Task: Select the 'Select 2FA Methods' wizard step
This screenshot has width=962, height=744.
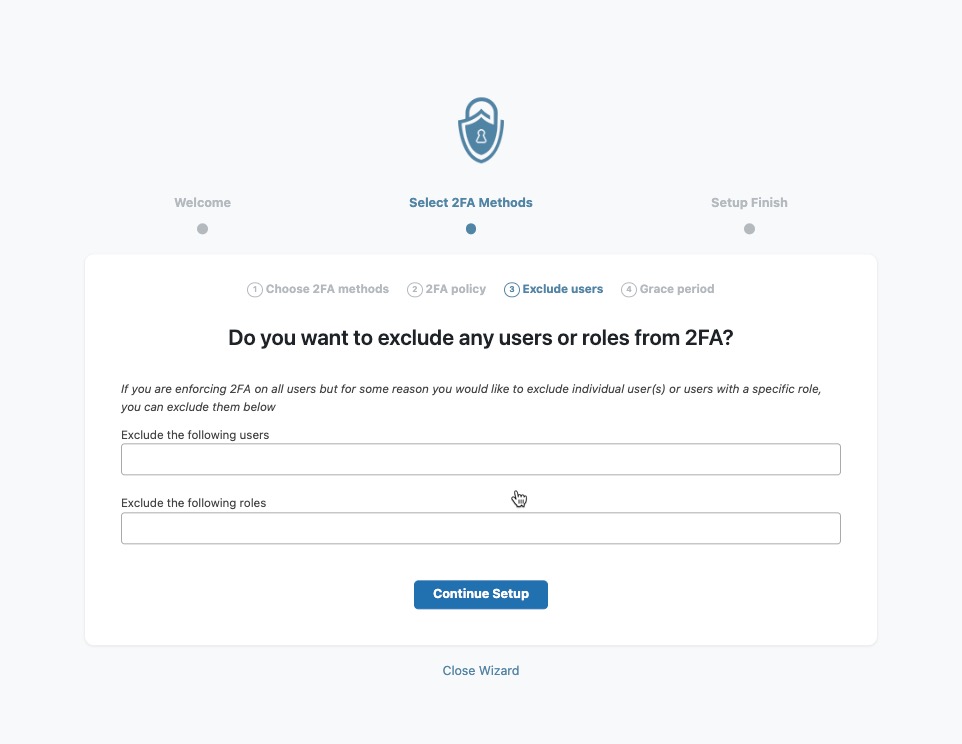Action: [471, 203]
